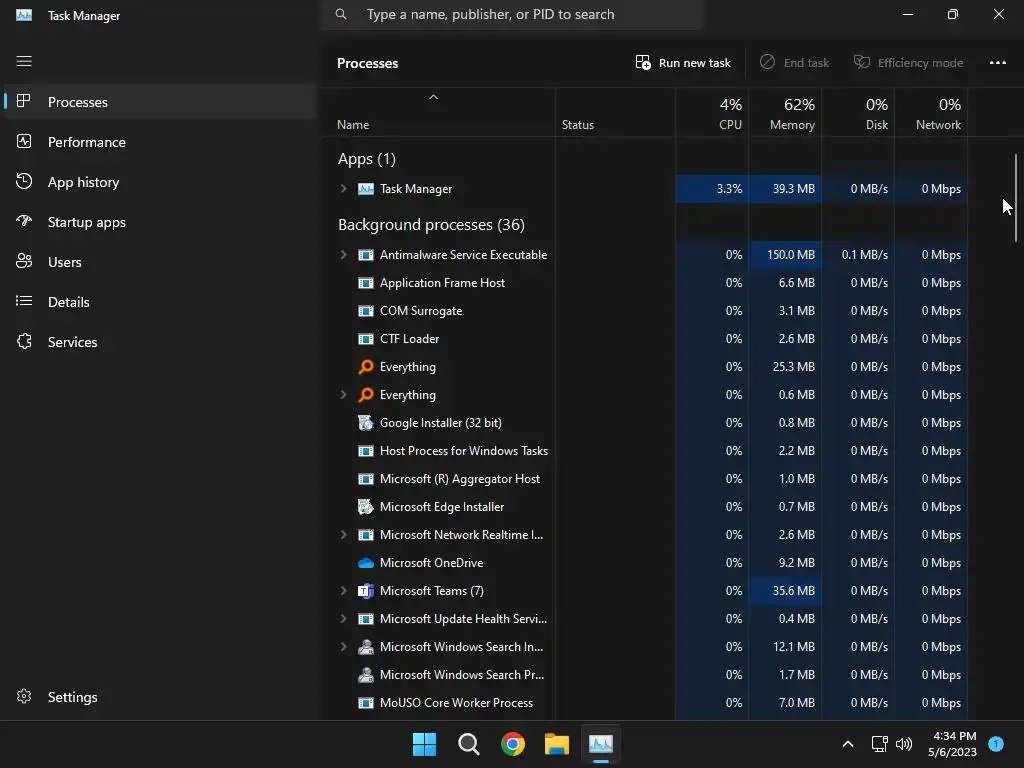Select Host Process for Windows Tasks
Screen dimensions: 1024x768
click(645, 451)
